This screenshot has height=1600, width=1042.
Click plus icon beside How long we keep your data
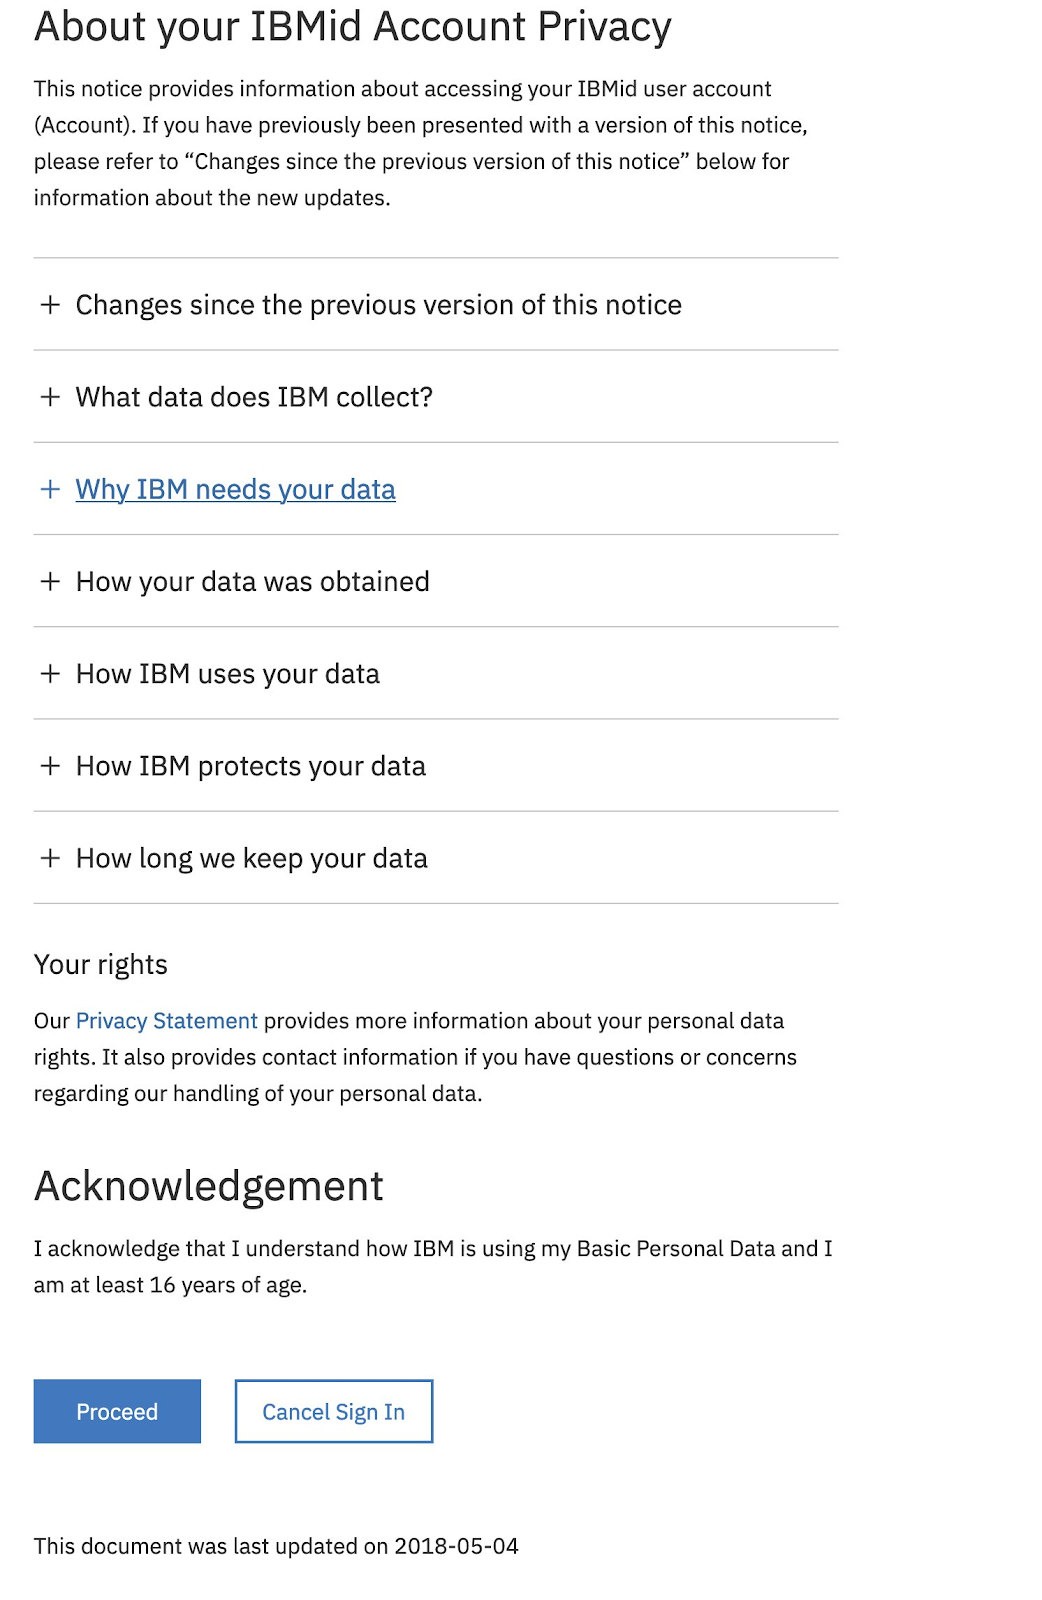click(50, 858)
